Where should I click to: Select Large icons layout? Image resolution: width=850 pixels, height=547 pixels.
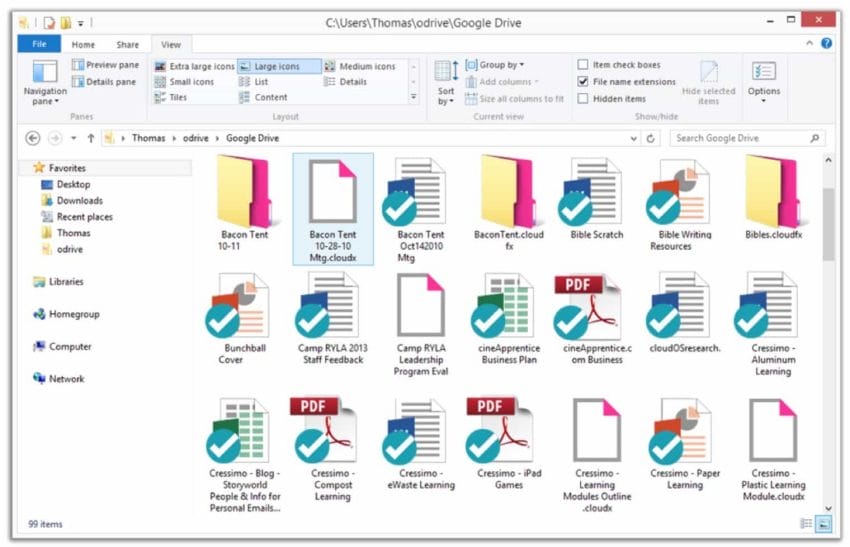click(x=279, y=66)
